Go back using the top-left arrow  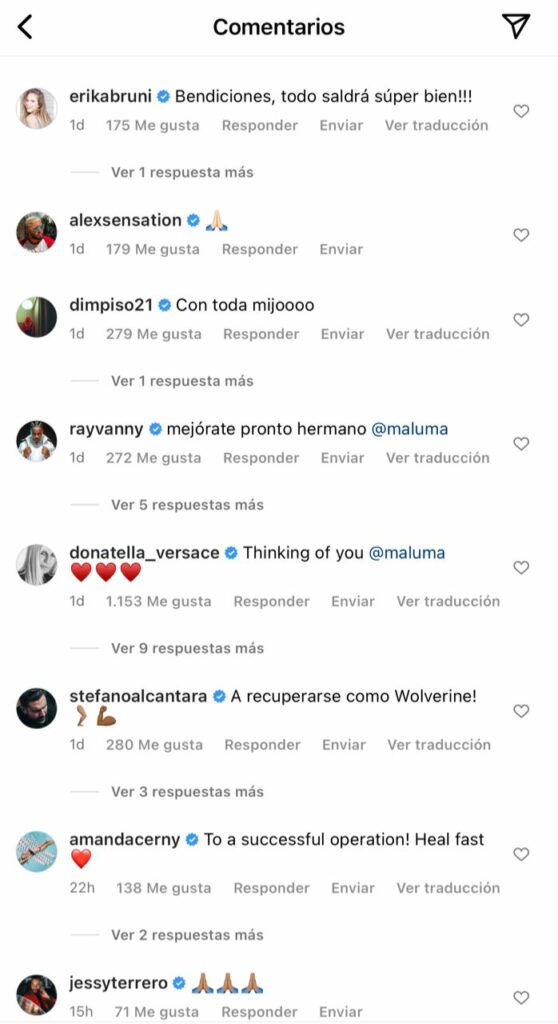pos(25,27)
